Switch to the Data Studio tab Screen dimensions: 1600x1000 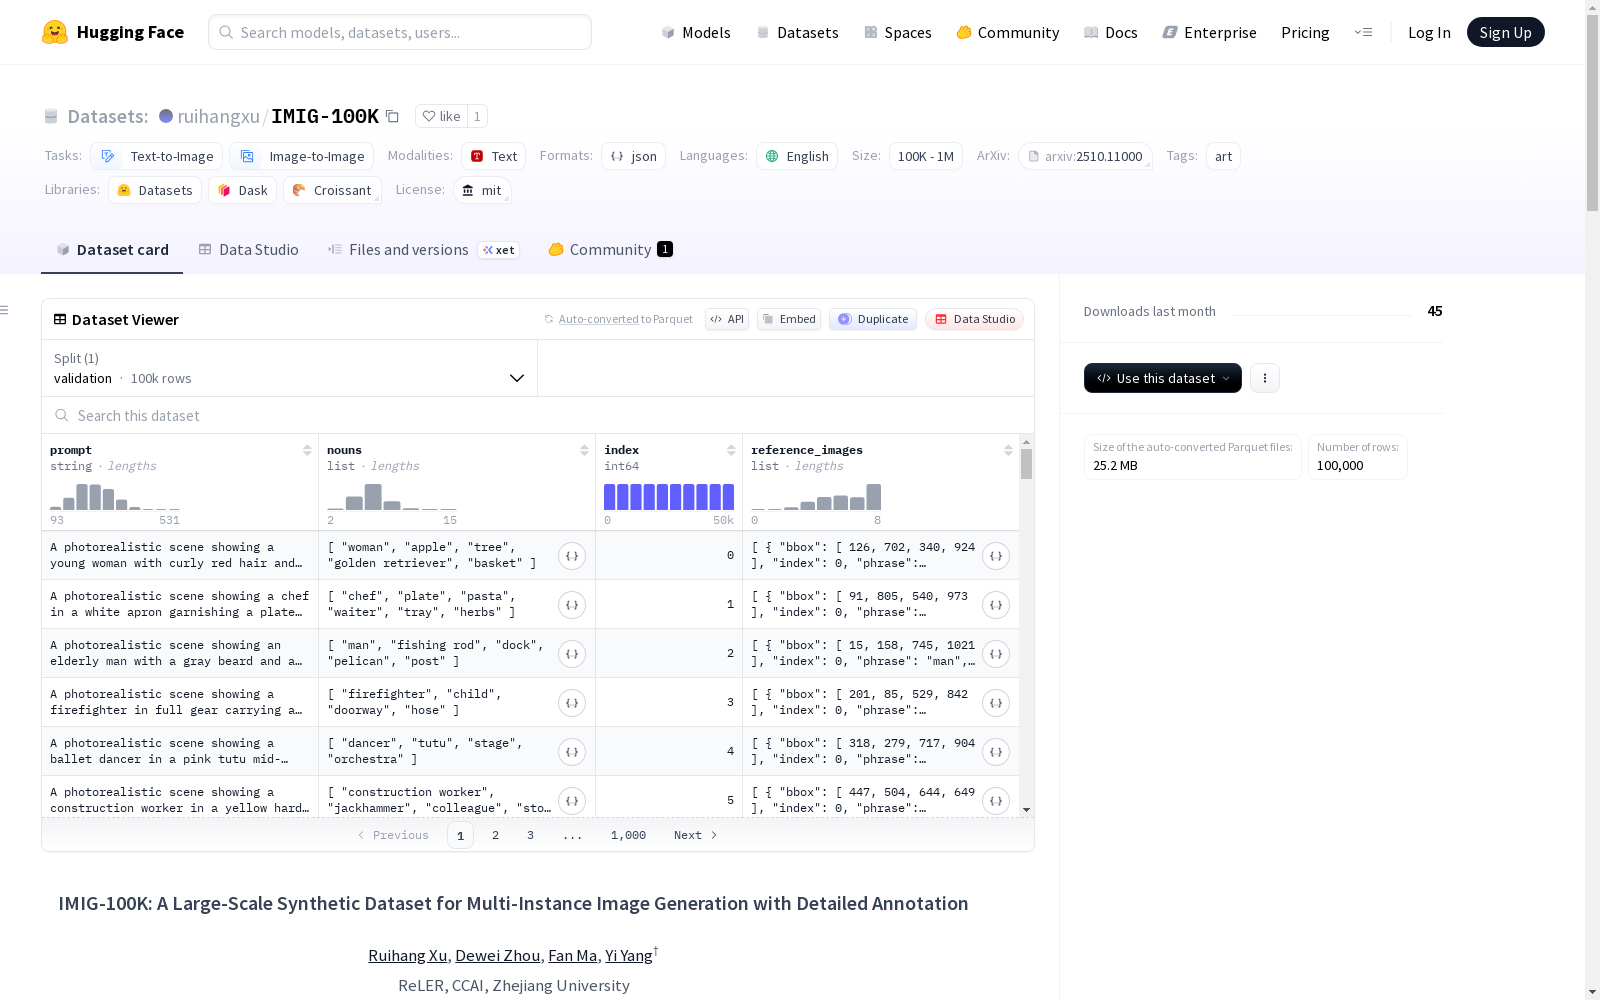point(248,250)
